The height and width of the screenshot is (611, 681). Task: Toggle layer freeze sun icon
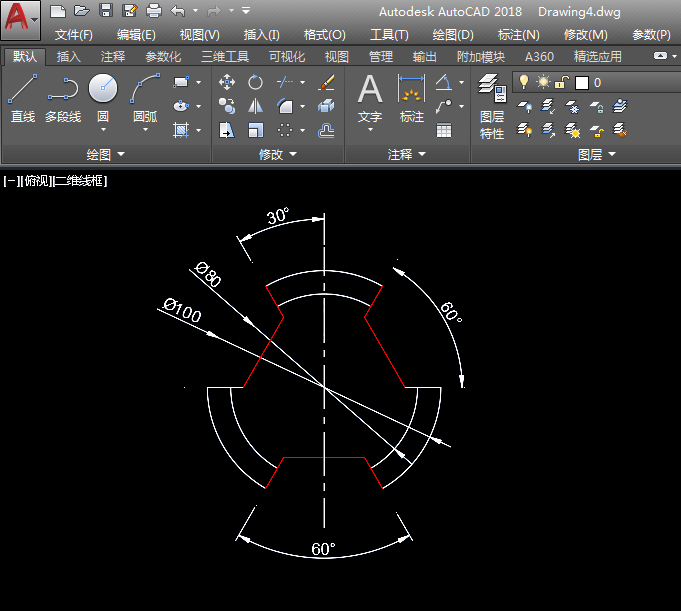point(543,82)
